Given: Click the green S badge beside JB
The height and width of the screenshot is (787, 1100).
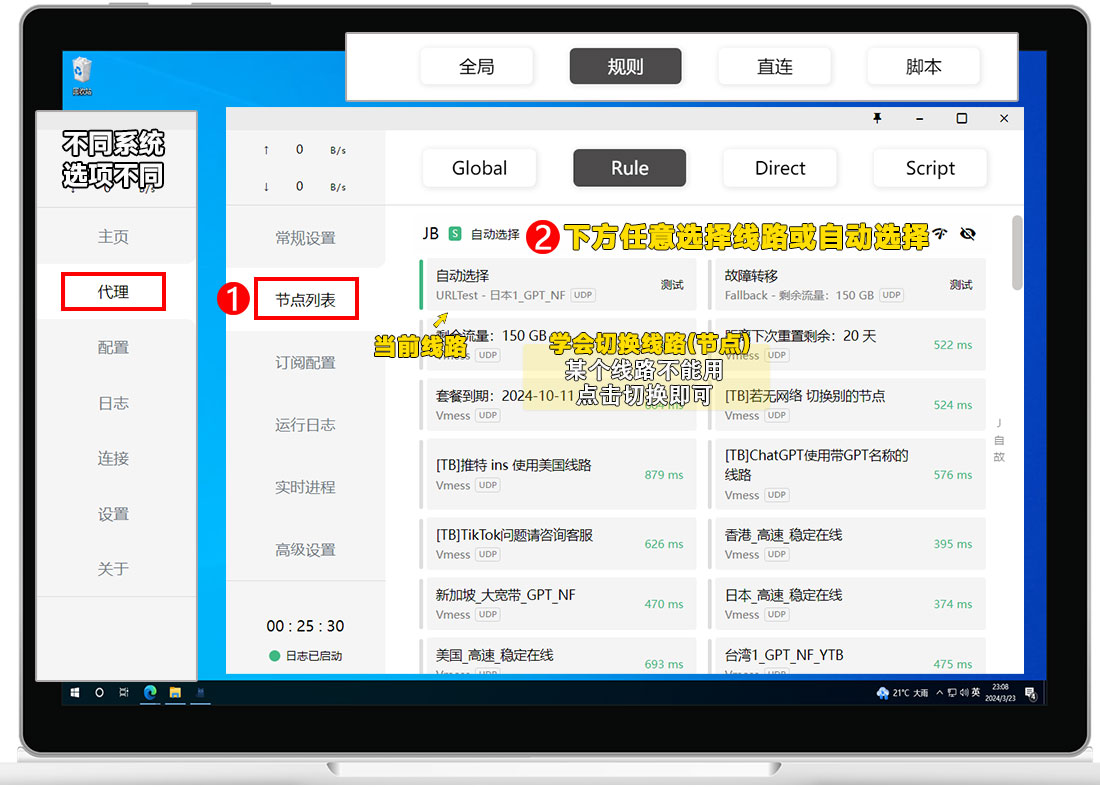Looking at the screenshot, I should pyautogui.click(x=455, y=234).
